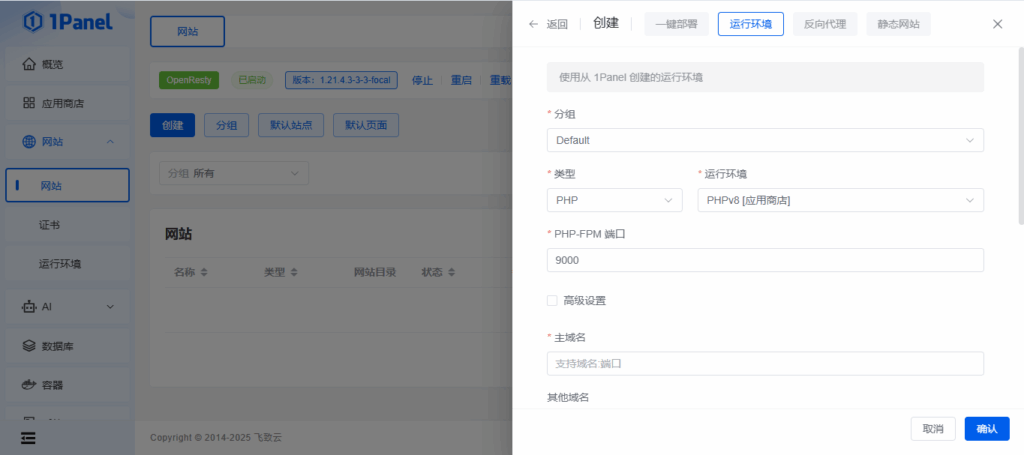Switch to the 反向代理 tab
Screen dimensions: 1024x455
coord(825,24)
